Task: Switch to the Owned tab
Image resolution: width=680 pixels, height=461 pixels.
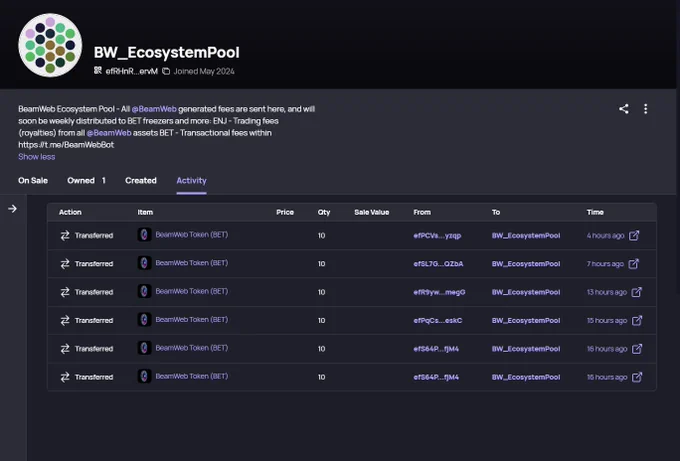Action: pos(86,180)
